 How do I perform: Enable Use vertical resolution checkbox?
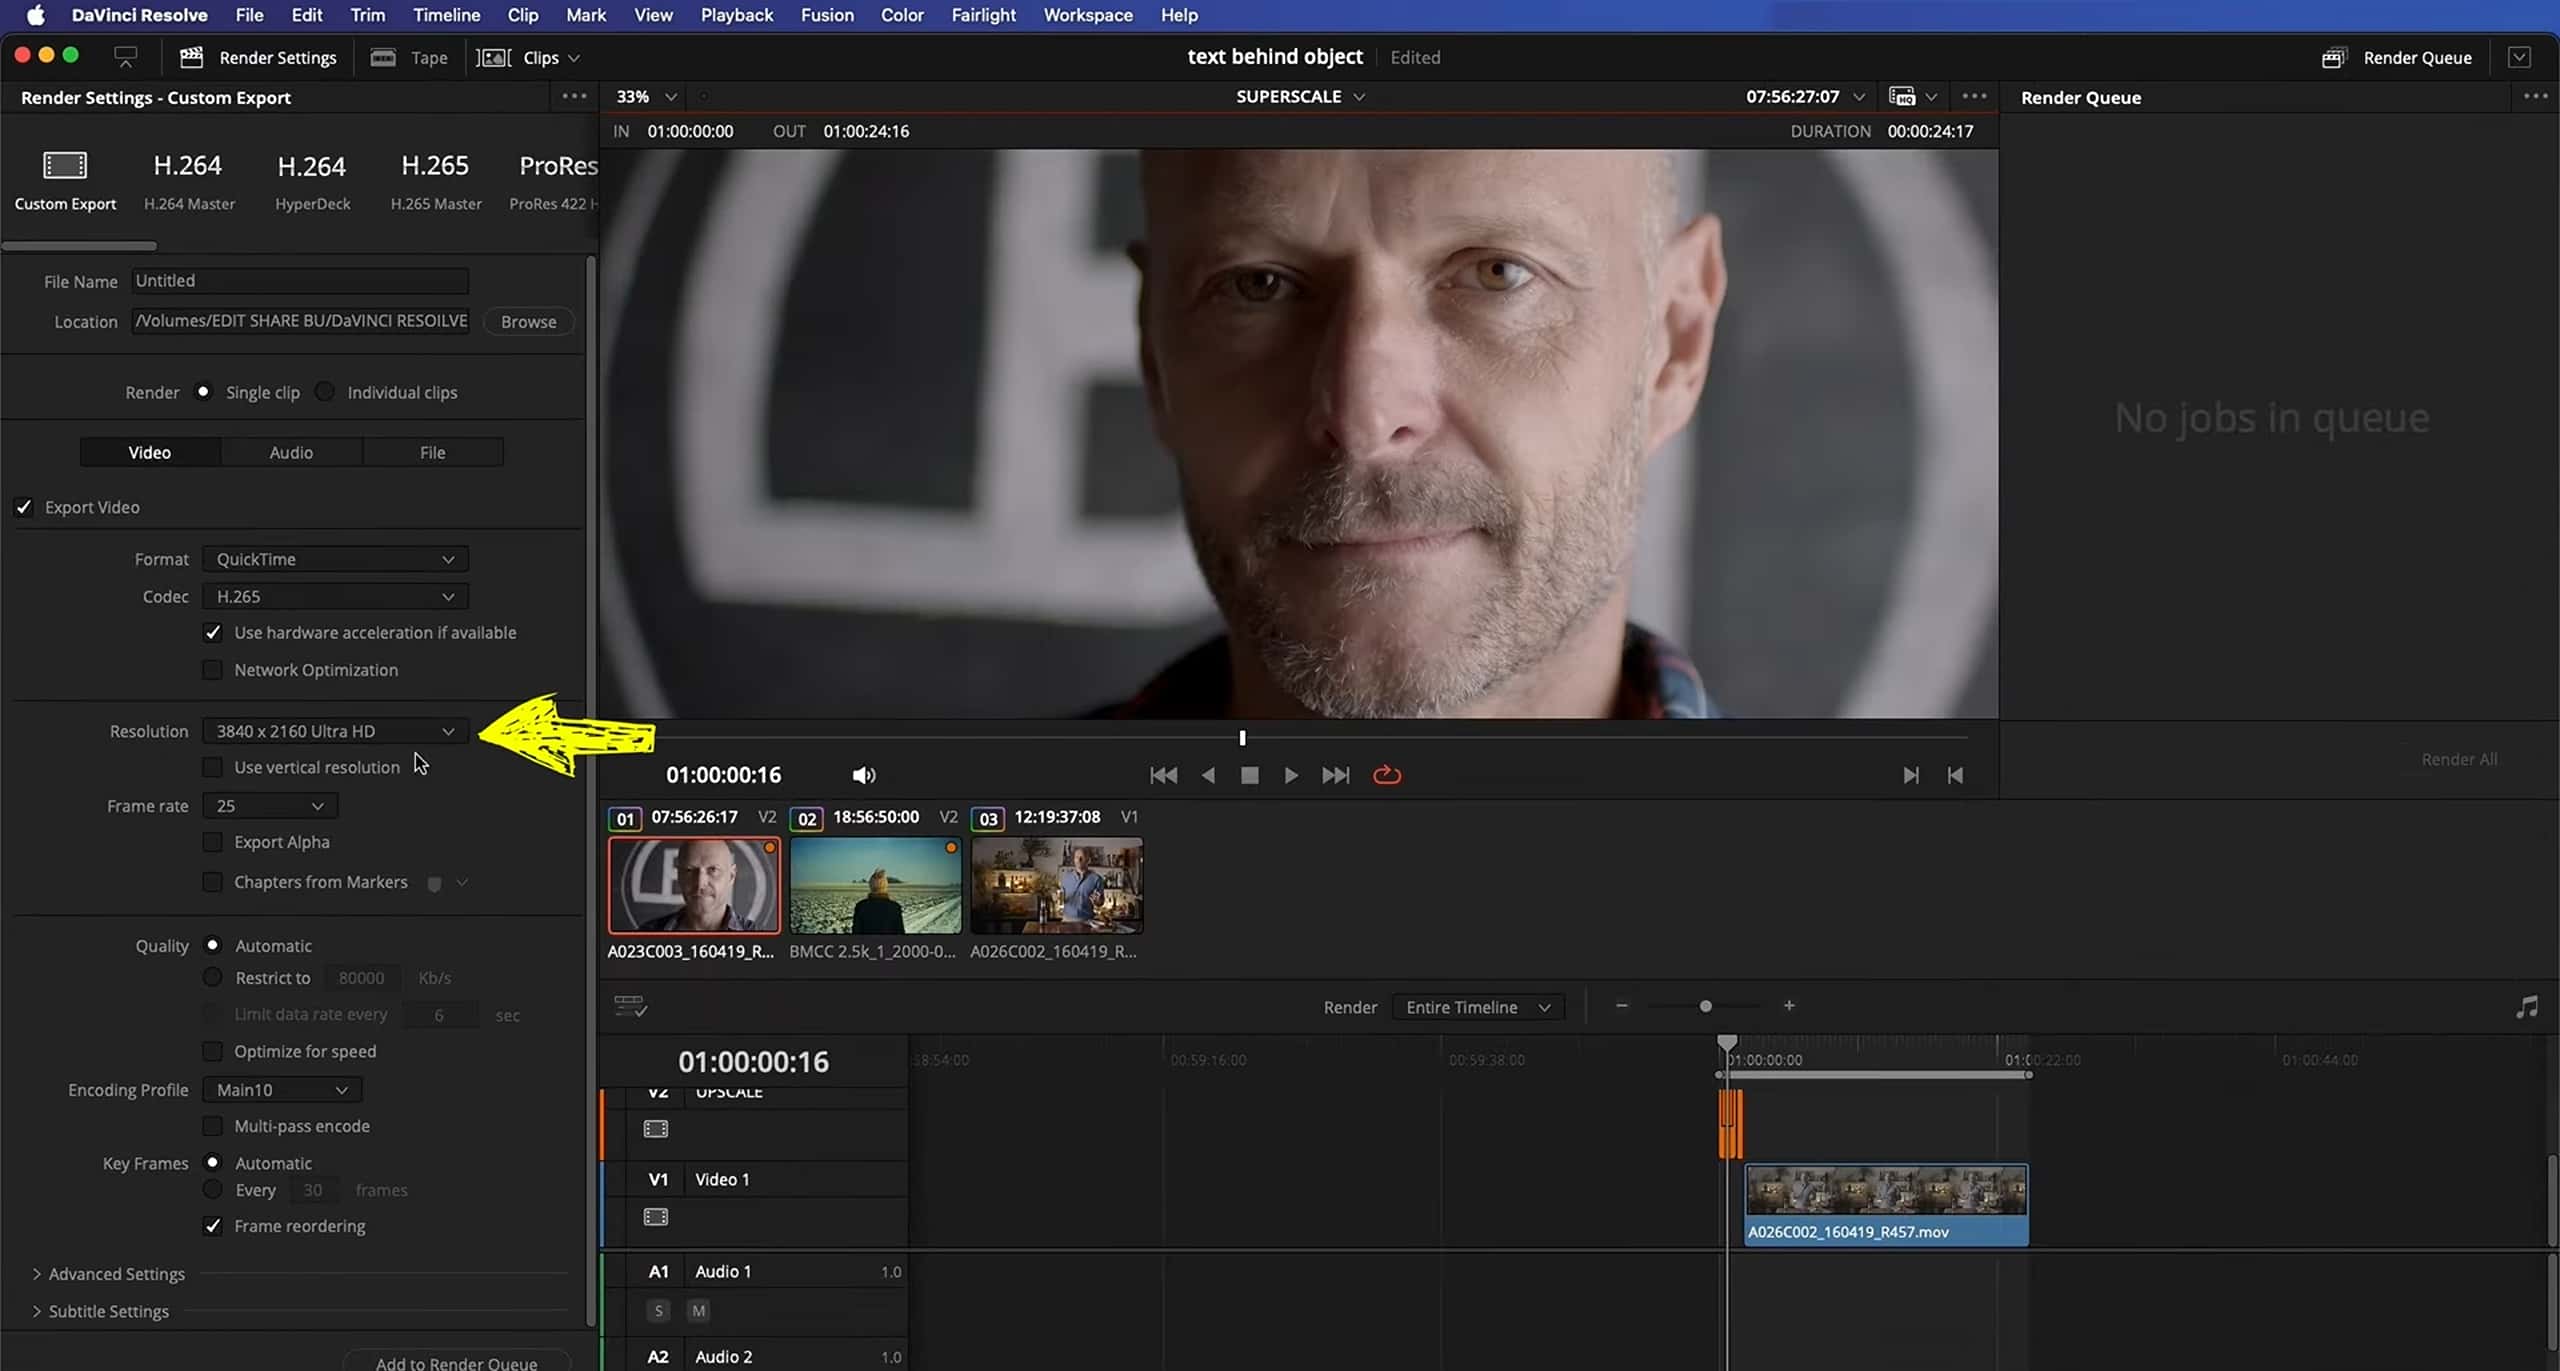pyautogui.click(x=212, y=767)
